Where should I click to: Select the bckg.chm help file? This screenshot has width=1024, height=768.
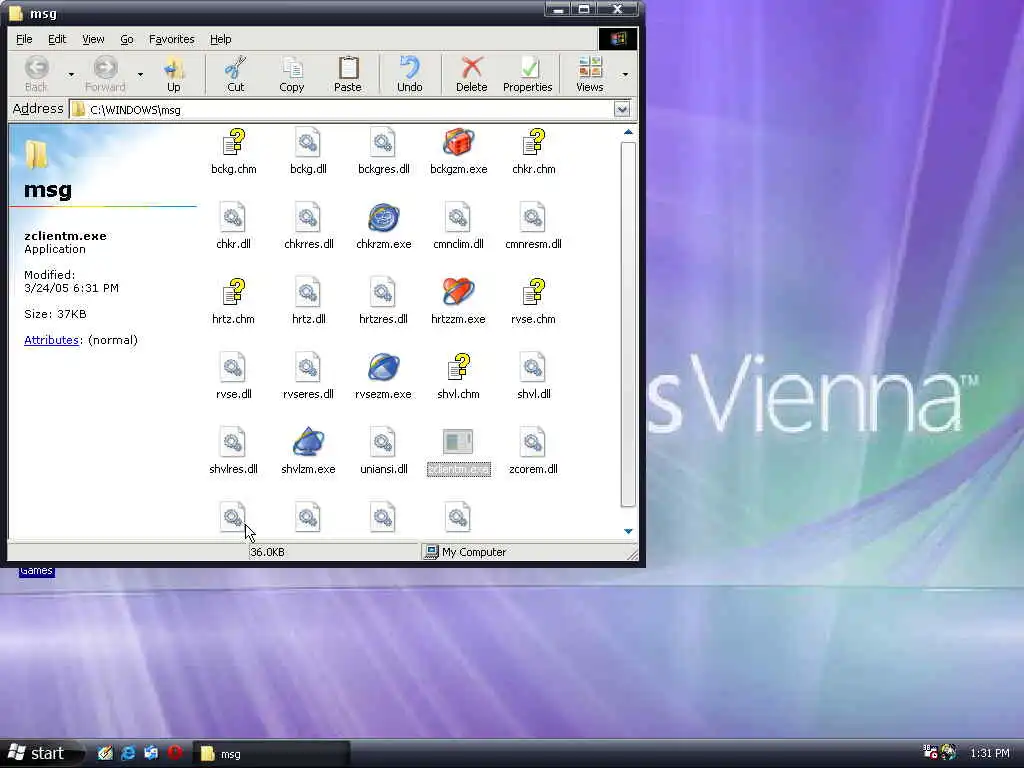234,152
